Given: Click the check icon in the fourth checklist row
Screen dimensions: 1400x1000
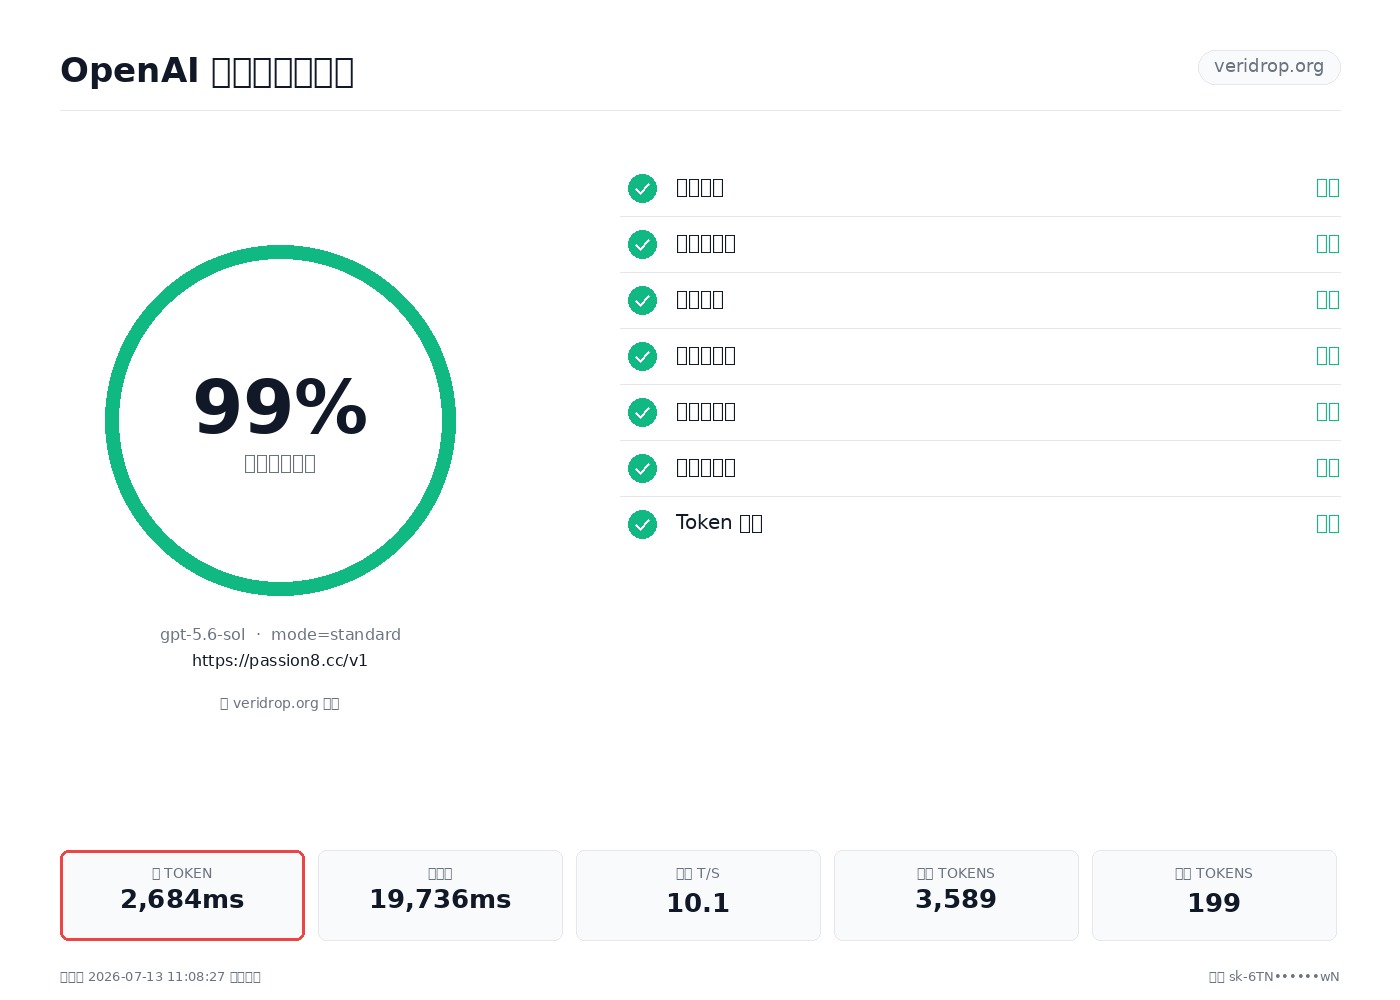Looking at the screenshot, I should tap(642, 356).
